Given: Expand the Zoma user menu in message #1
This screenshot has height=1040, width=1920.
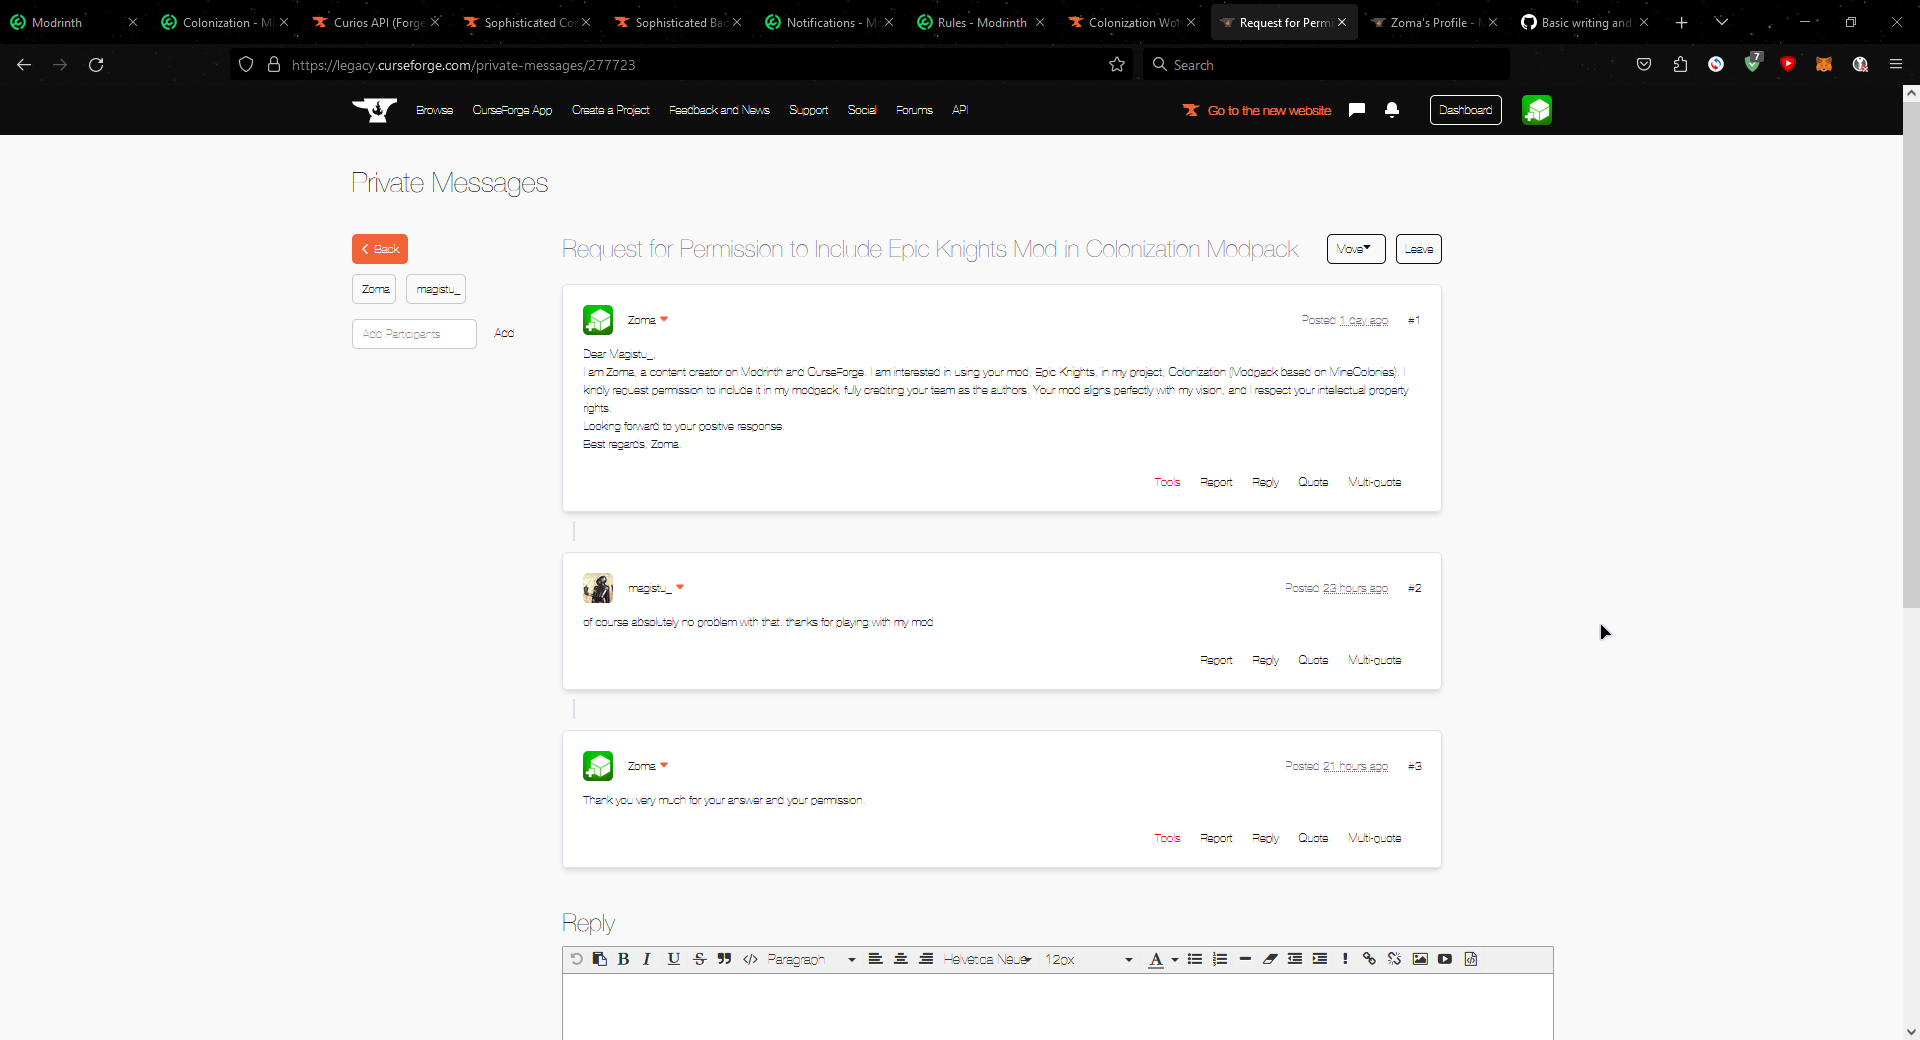Looking at the screenshot, I should [664, 320].
